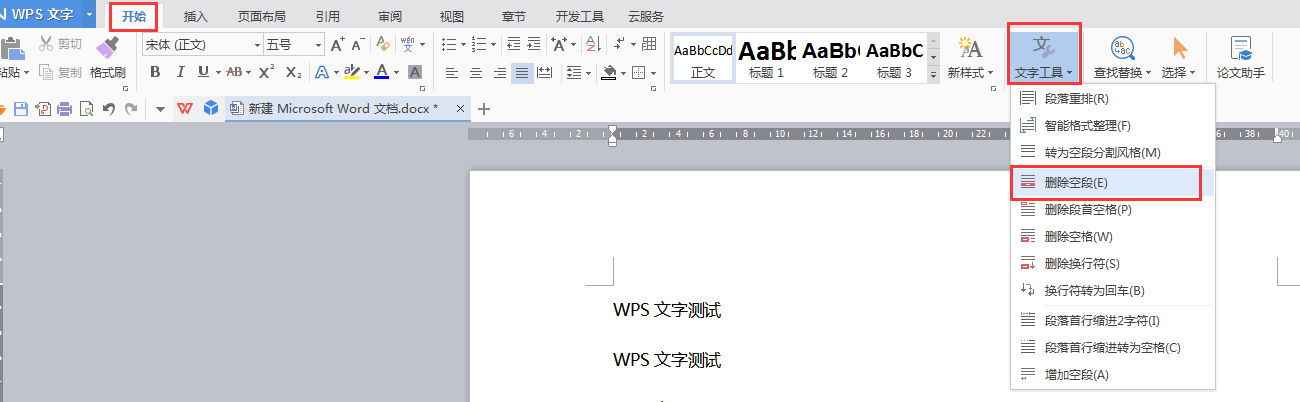
Task: Undo the last action
Action: pos(109,108)
